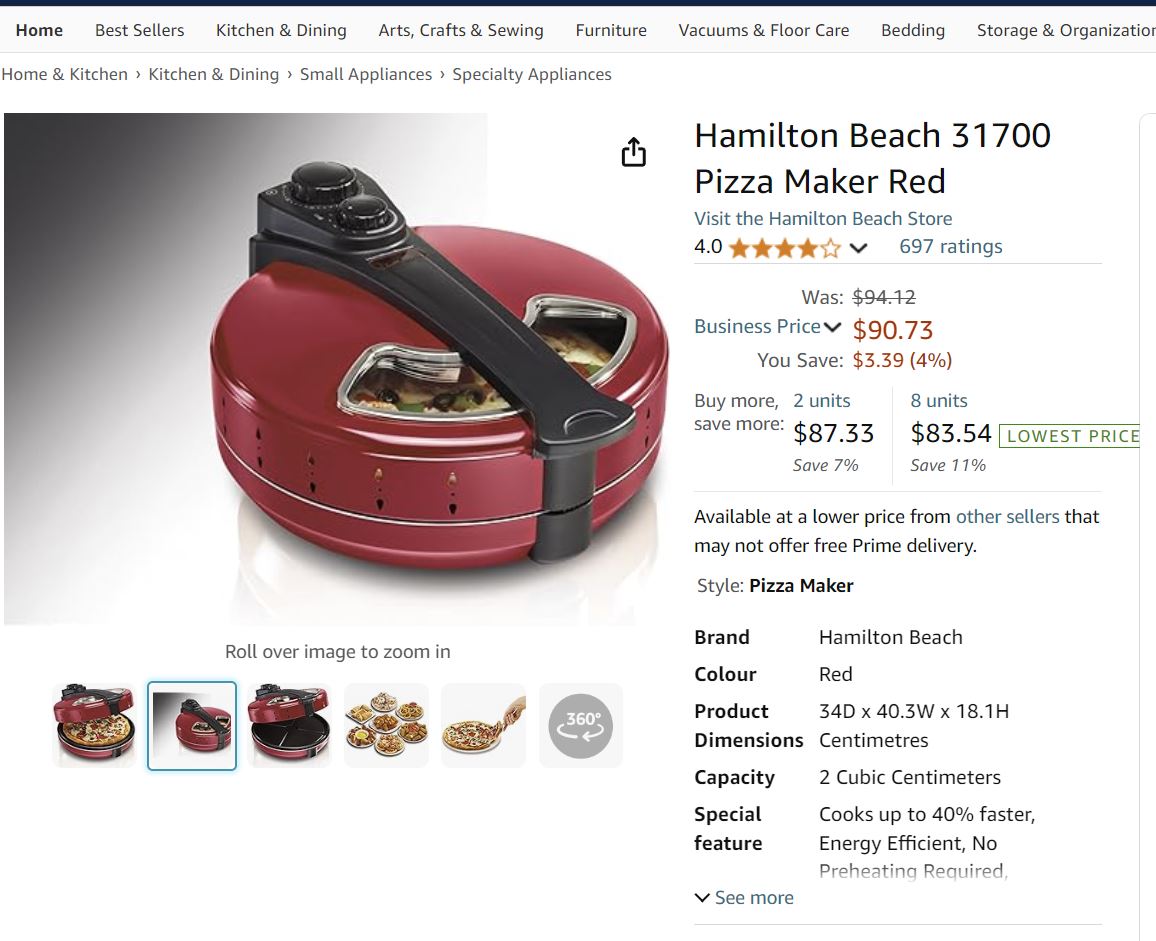The width and height of the screenshot is (1156, 941).
Task: Select thumbnail of empty open pizza maker
Action: (289, 726)
